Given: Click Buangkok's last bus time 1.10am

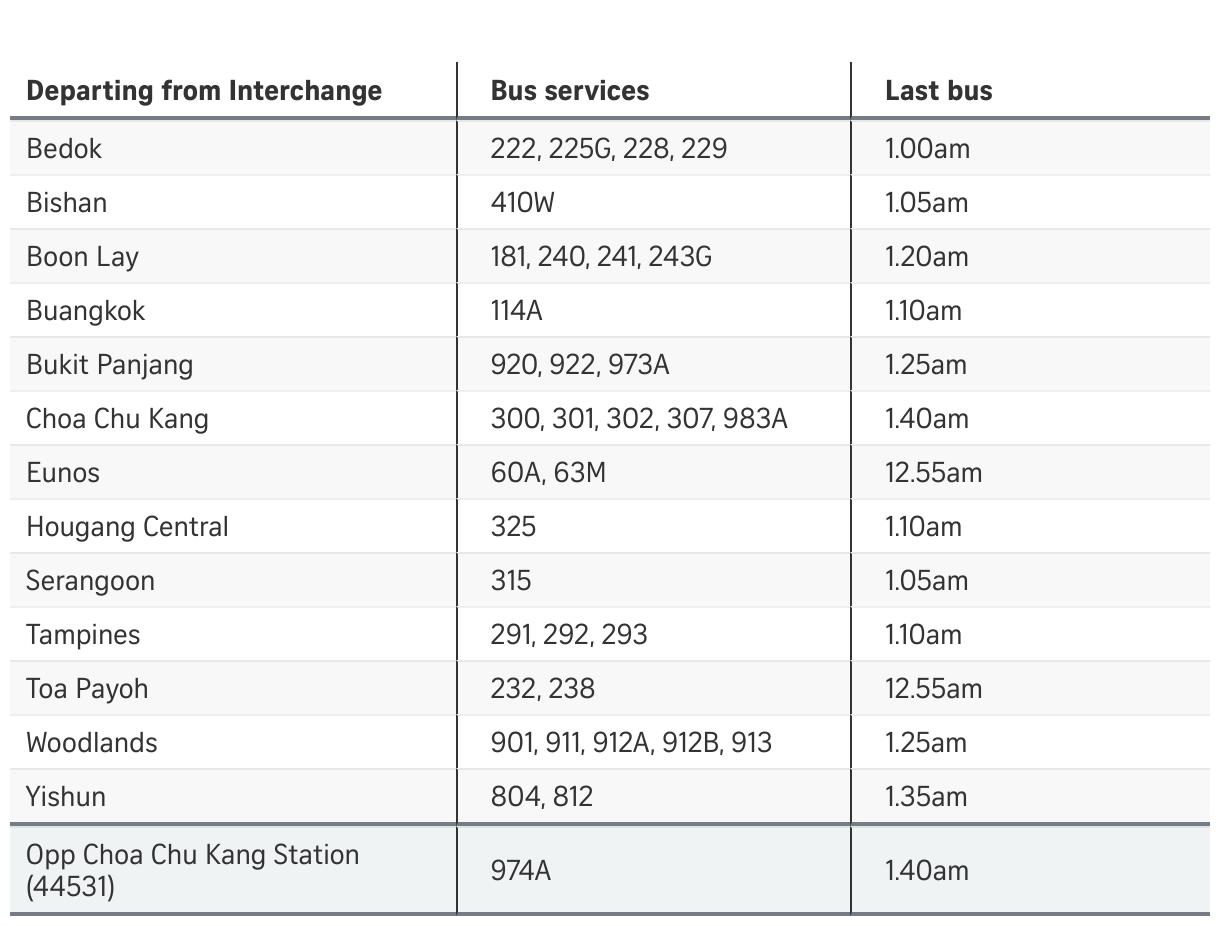Looking at the screenshot, I should click(x=923, y=311).
